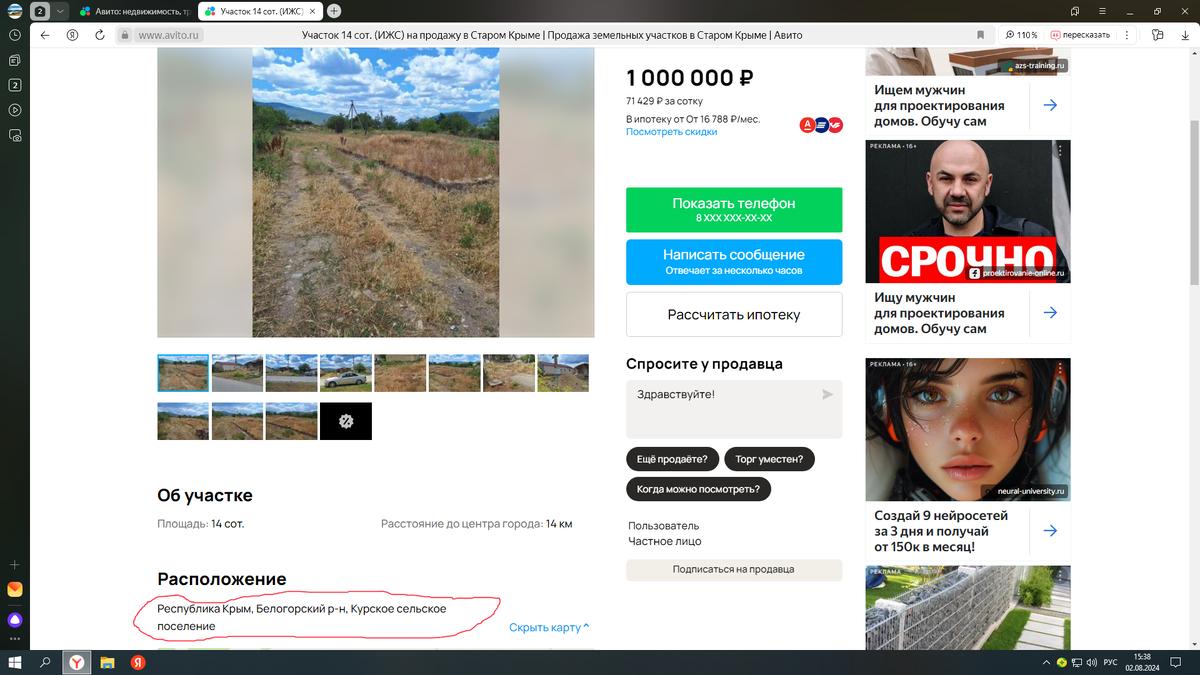The width and height of the screenshot is (1200, 675).
Task: Open the Пользователь seller profile name
Action: [x=663, y=525]
